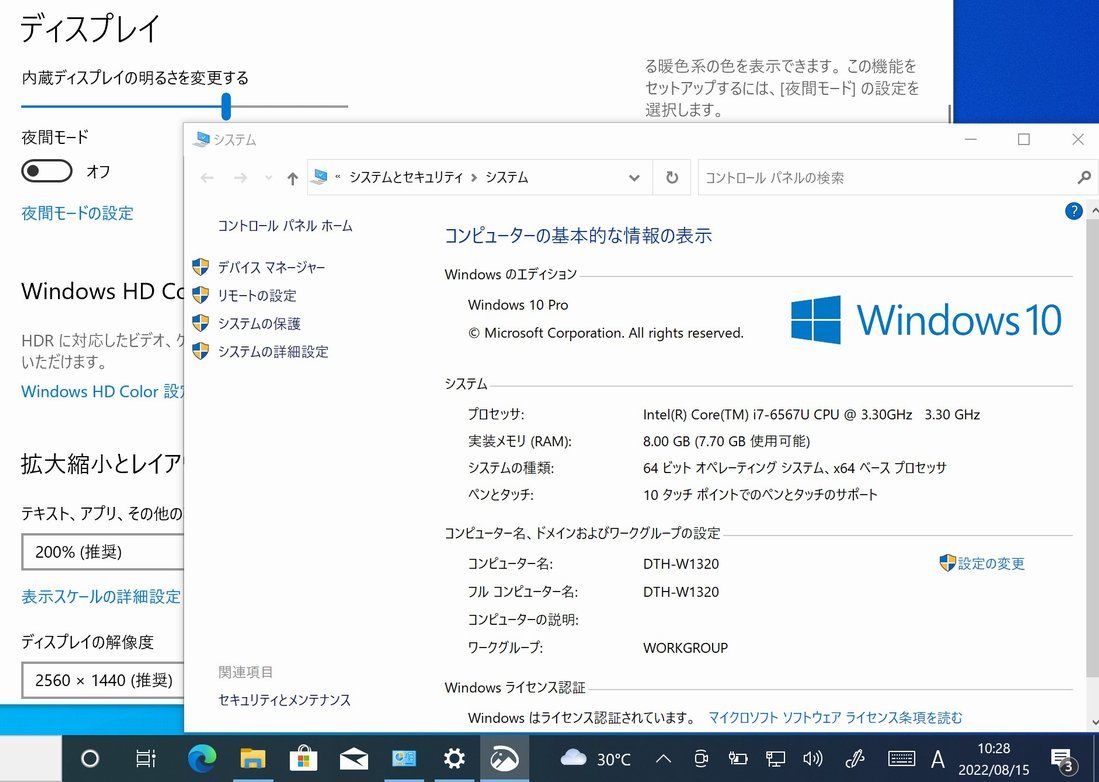Image resolution: width=1099 pixels, height=782 pixels.
Task: Select the 64 ビット オペレーティング システム value
Action: (794, 467)
